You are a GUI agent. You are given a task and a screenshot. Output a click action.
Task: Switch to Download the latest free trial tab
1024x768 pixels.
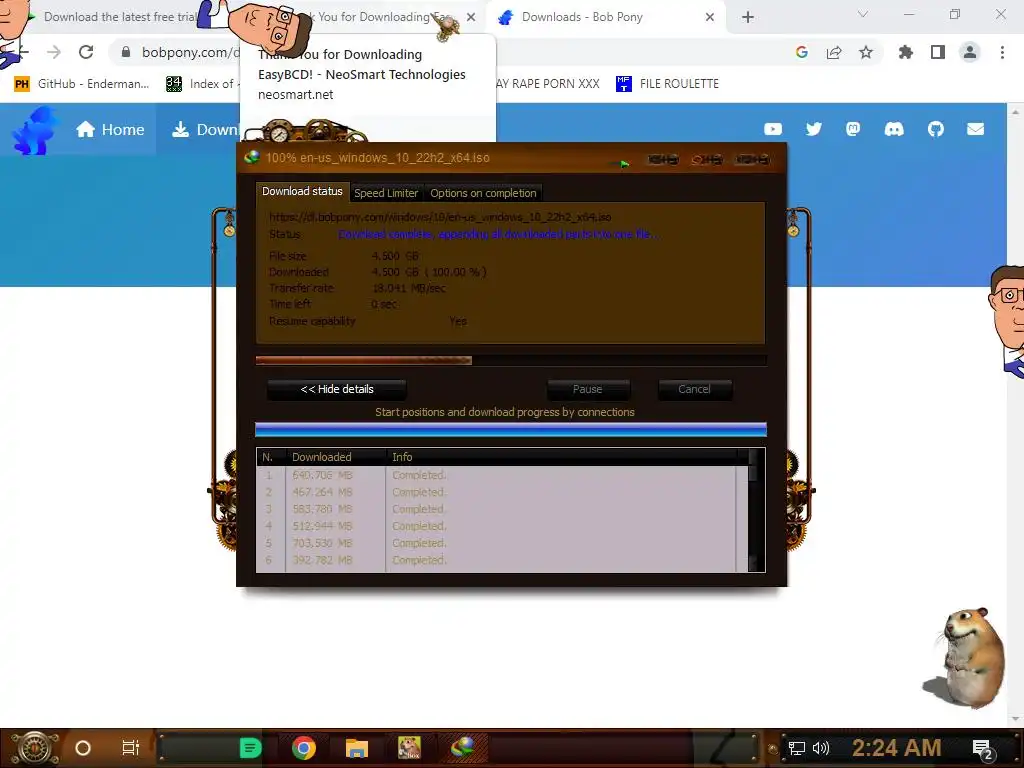120,17
